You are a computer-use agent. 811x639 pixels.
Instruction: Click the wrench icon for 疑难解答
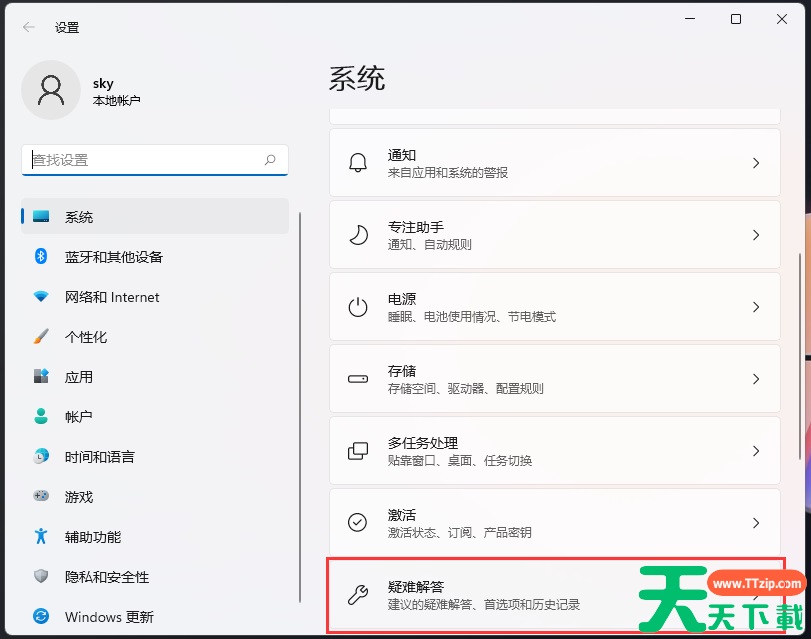[358, 595]
